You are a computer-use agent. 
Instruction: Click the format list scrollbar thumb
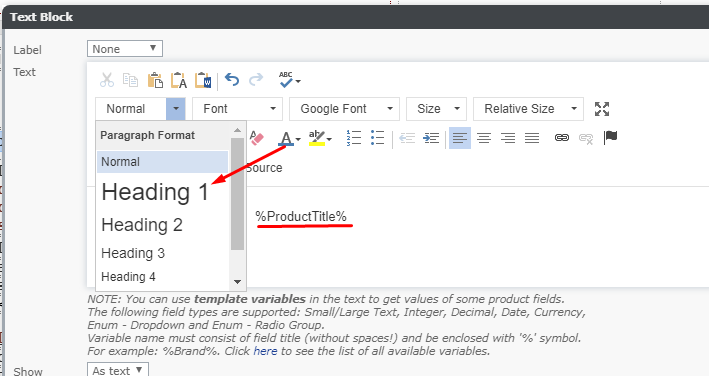[237, 194]
